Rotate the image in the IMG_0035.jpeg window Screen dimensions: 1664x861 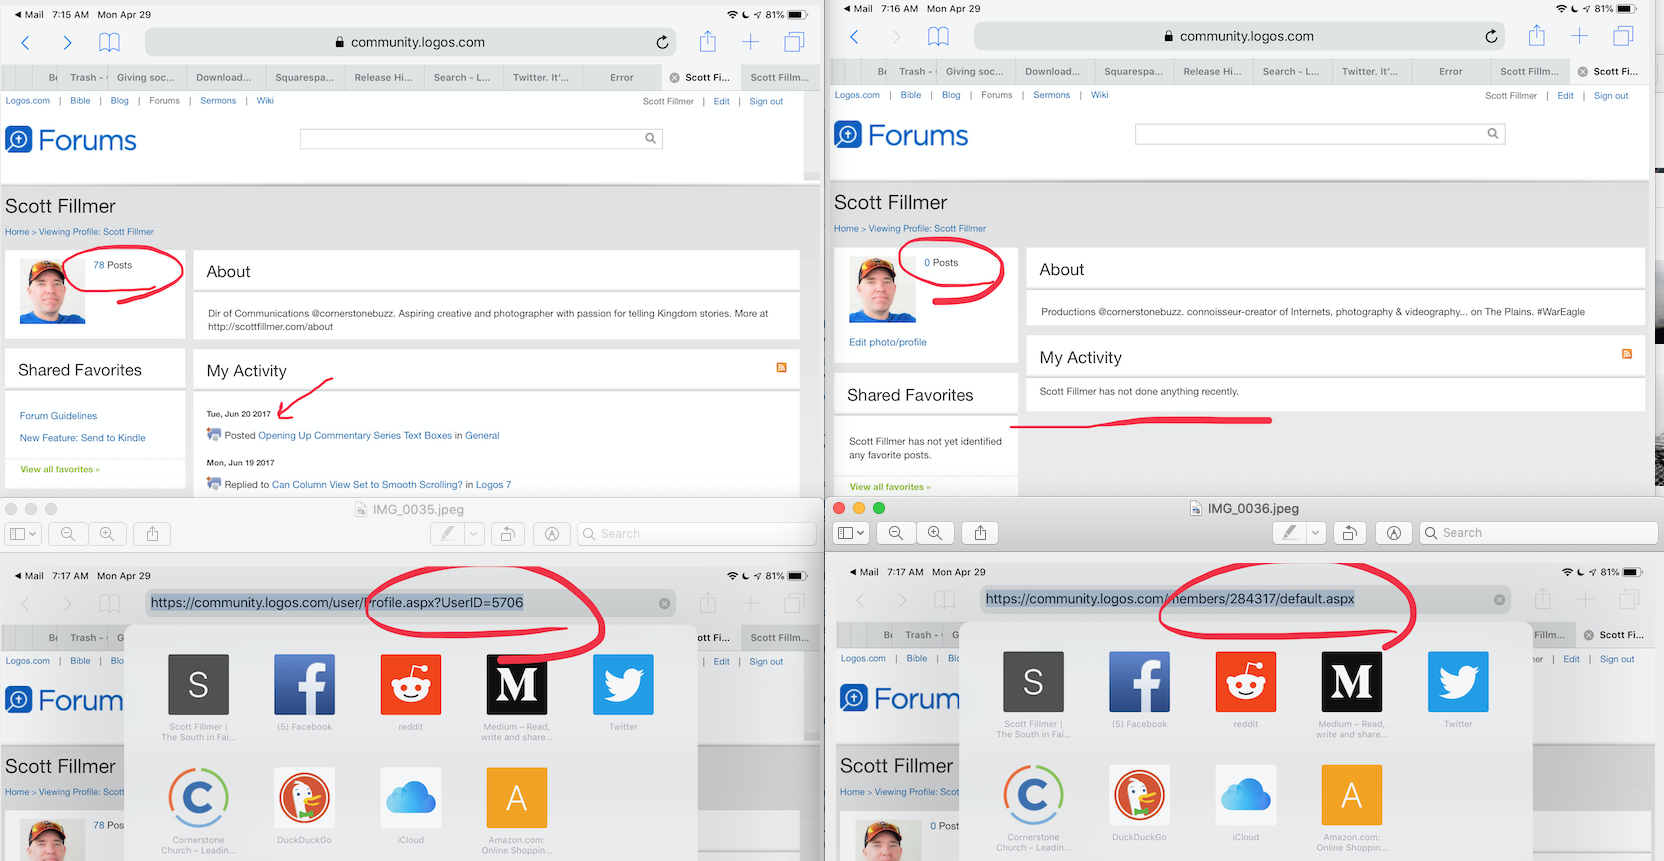click(507, 534)
